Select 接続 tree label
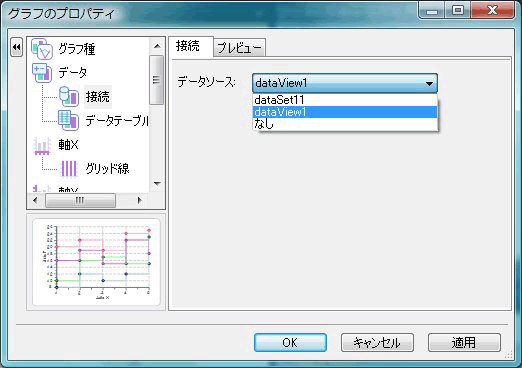This screenshot has width=522, height=368. tap(98, 97)
